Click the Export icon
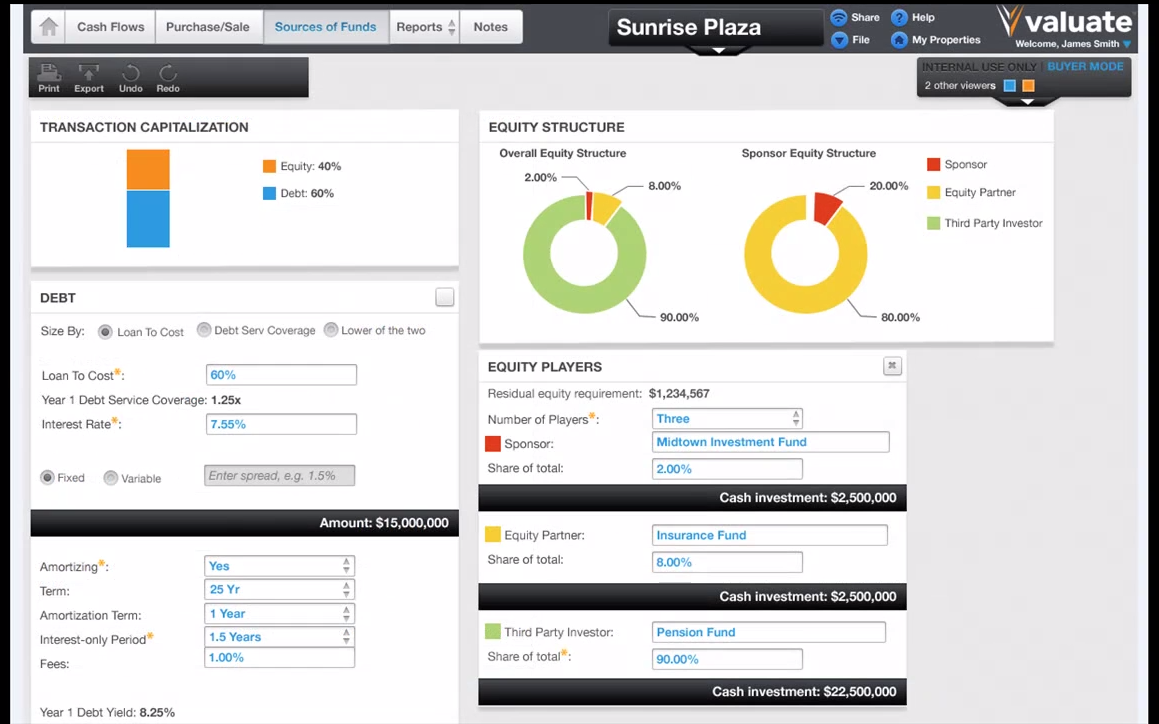The height and width of the screenshot is (724, 1159). pos(89,72)
